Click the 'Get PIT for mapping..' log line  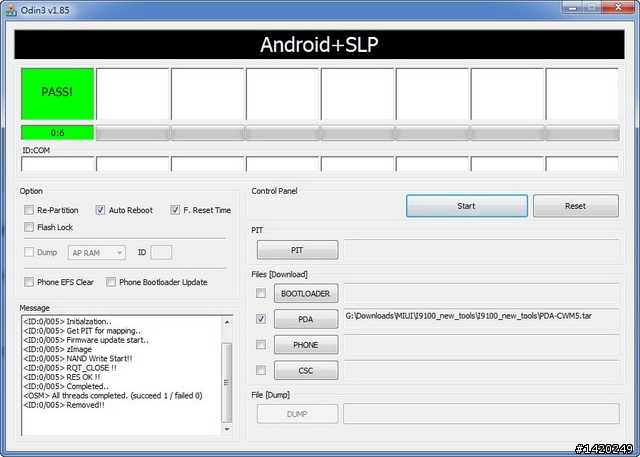(x=82, y=331)
